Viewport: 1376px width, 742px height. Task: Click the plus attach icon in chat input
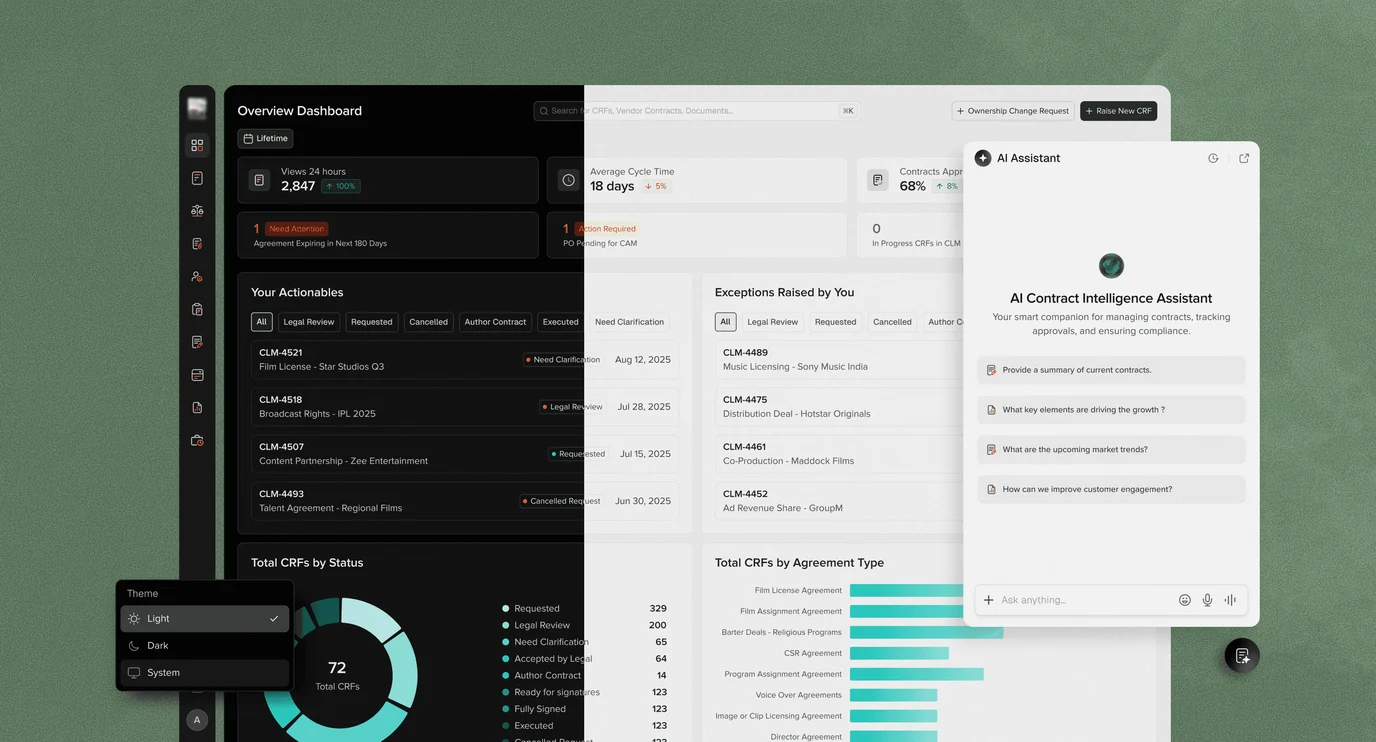[x=989, y=600]
